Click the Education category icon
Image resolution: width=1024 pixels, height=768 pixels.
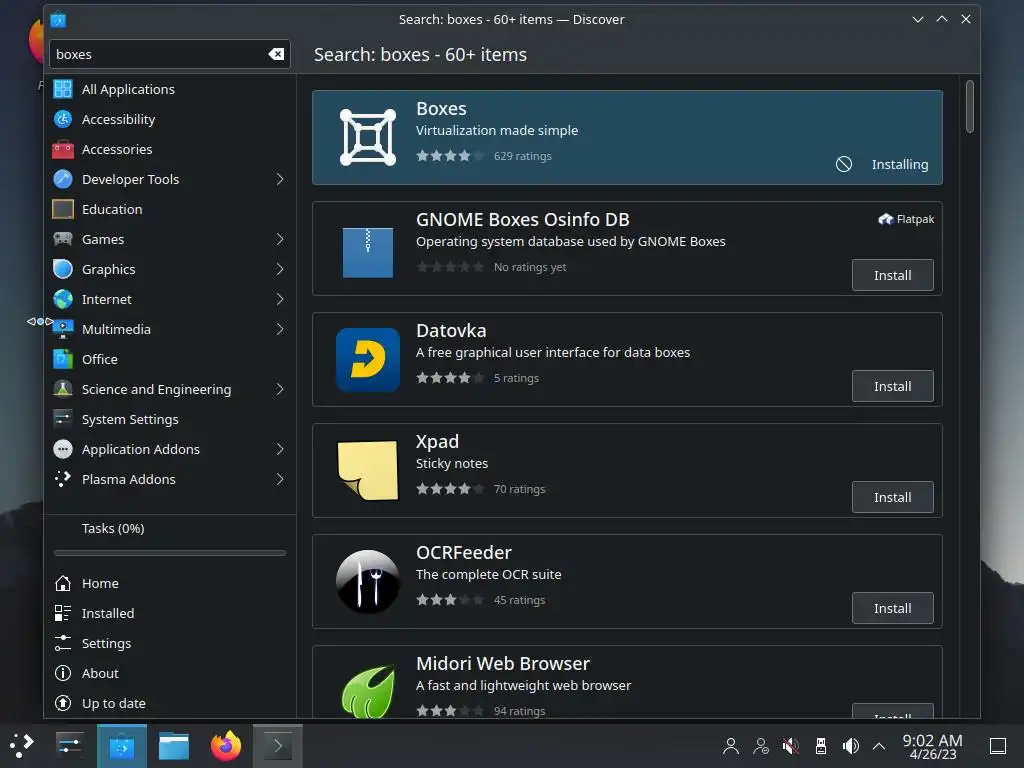click(63, 209)
